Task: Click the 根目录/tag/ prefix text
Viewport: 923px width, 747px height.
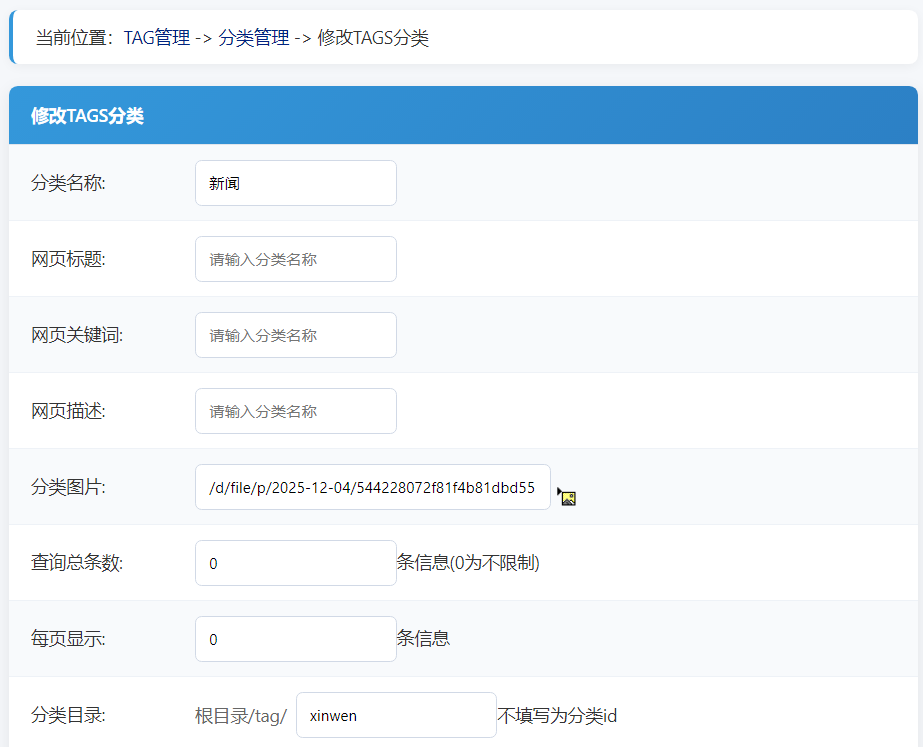Action: pyautogui.click(x=242, y=714)
